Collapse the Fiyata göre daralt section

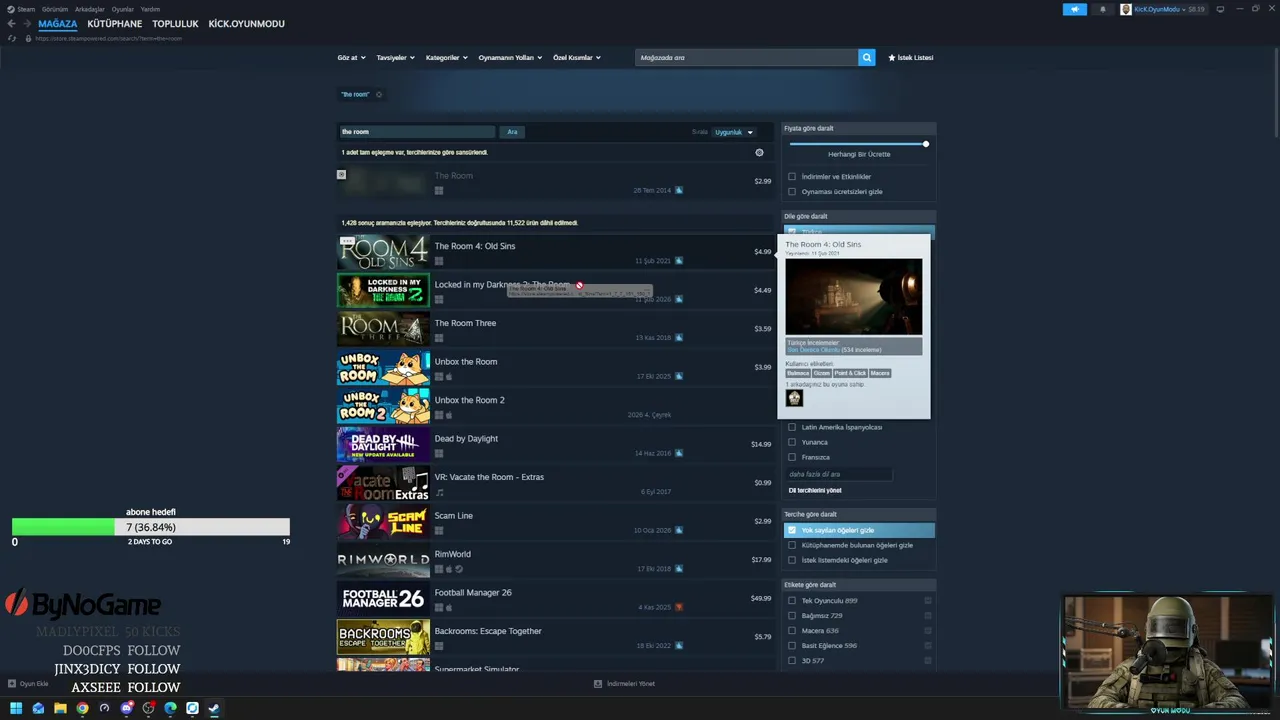(859, 128)
